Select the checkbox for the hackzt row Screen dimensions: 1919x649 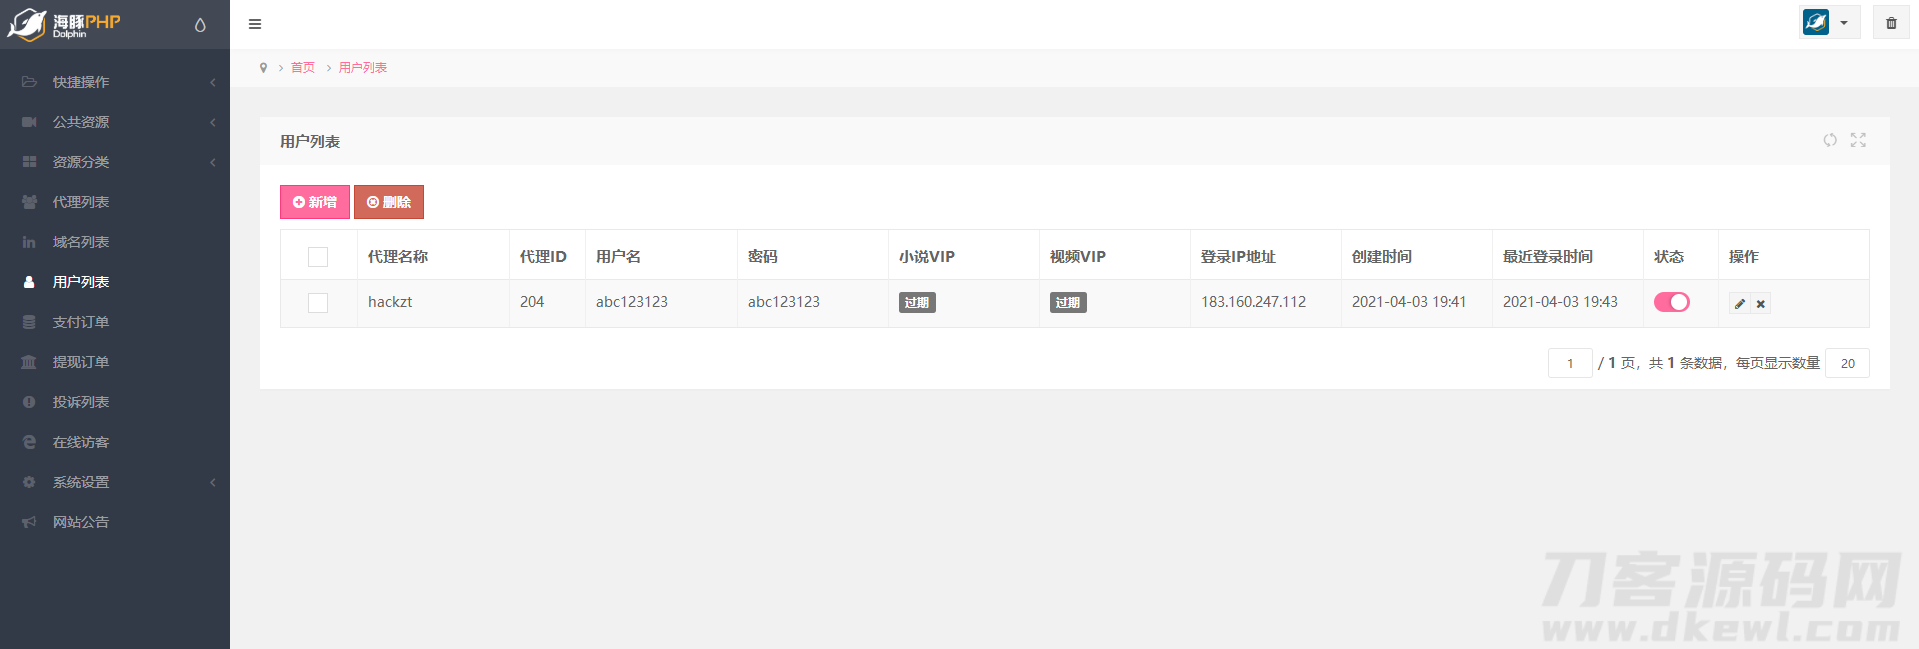[x=318, y=302]
